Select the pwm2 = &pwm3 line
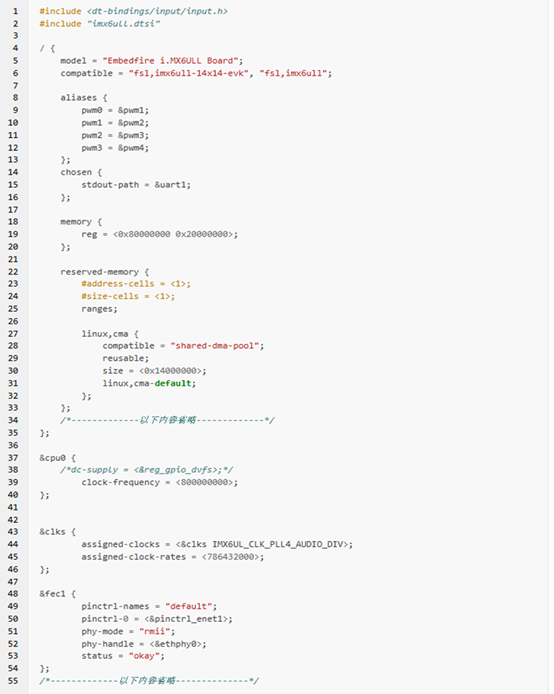Viewport: 554px width, 694px height. [x=115, y=135]
